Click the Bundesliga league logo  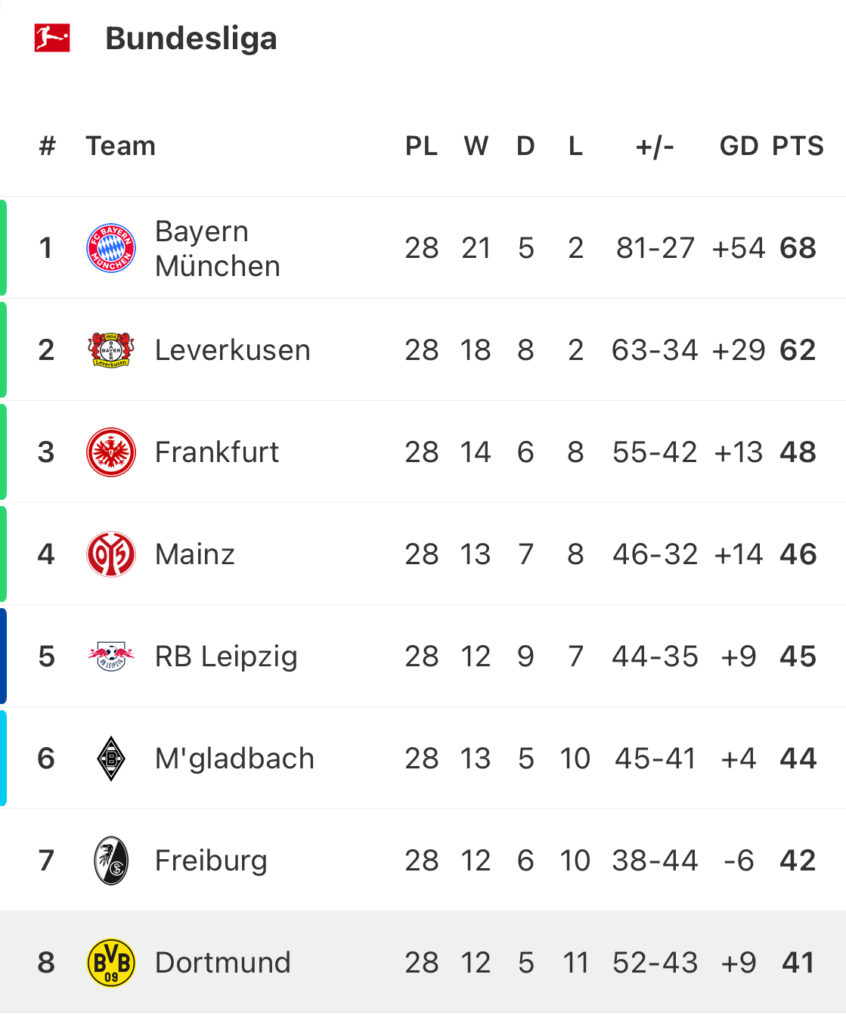[52, 38]
